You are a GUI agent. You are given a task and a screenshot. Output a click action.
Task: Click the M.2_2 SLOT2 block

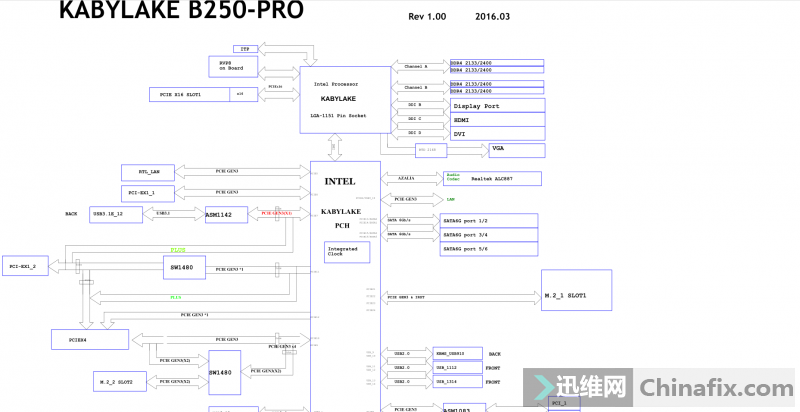(x=120, y=381)
